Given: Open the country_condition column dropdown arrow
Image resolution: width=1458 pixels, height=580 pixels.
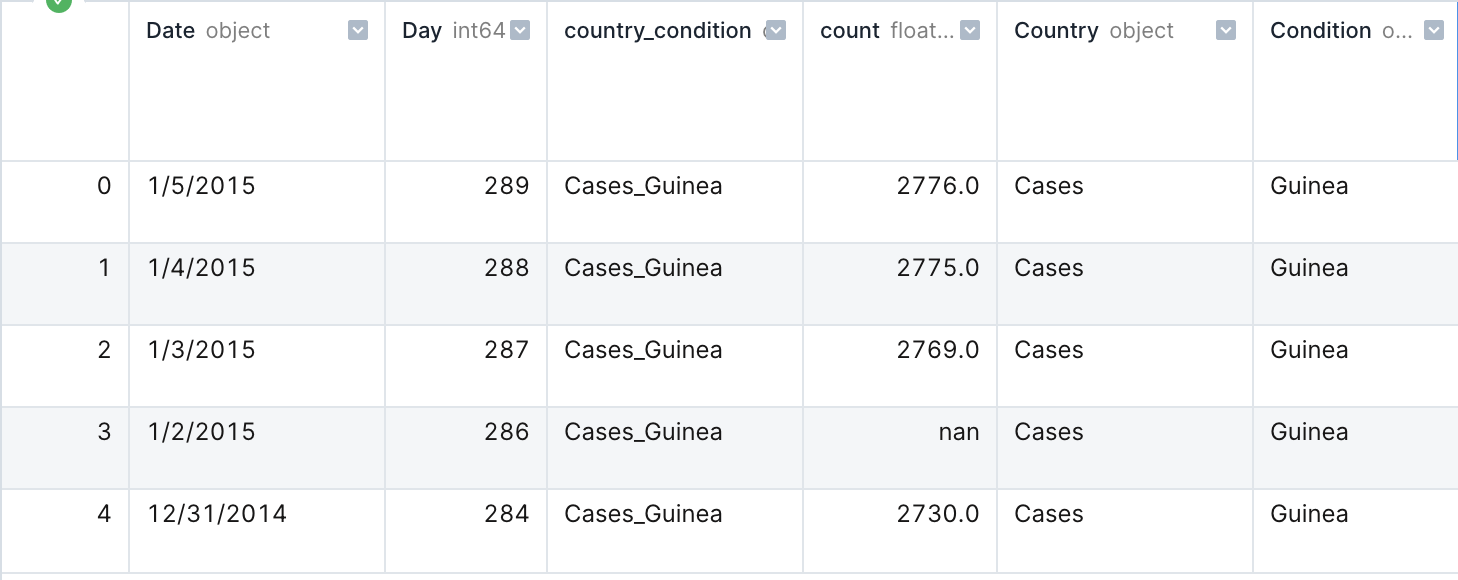Looking at the screenshot, I should point(776,31).
